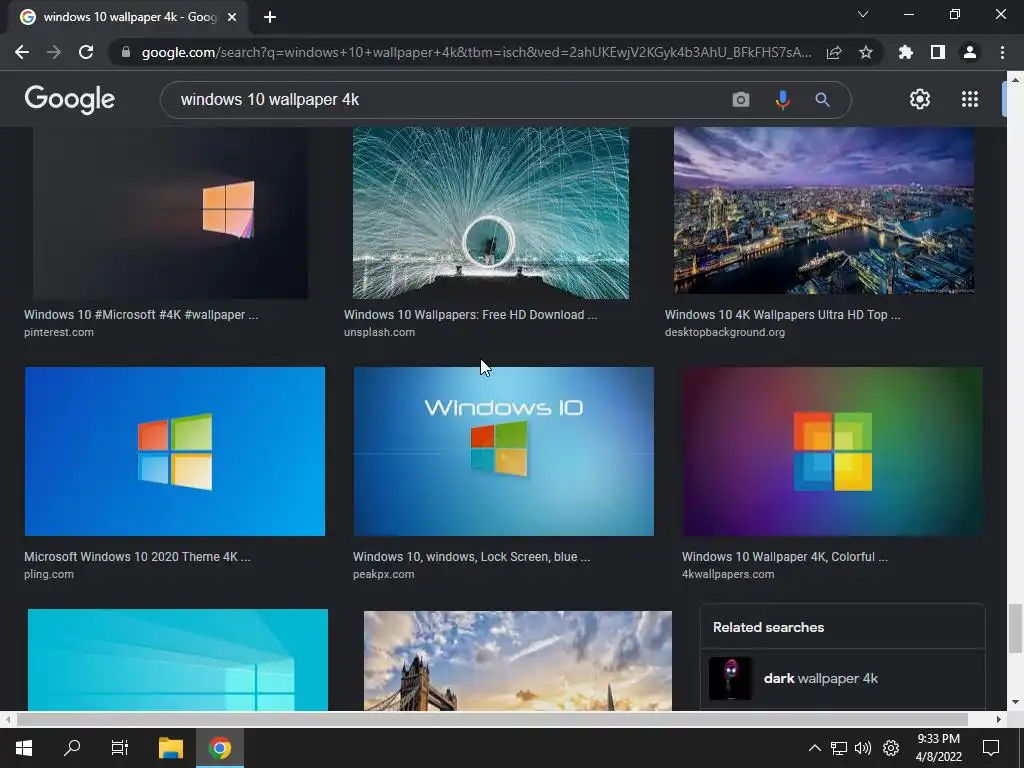The height and width of the screenshot is (768, 1024).
Task: Open a new tab
Action: pos(270,17)
